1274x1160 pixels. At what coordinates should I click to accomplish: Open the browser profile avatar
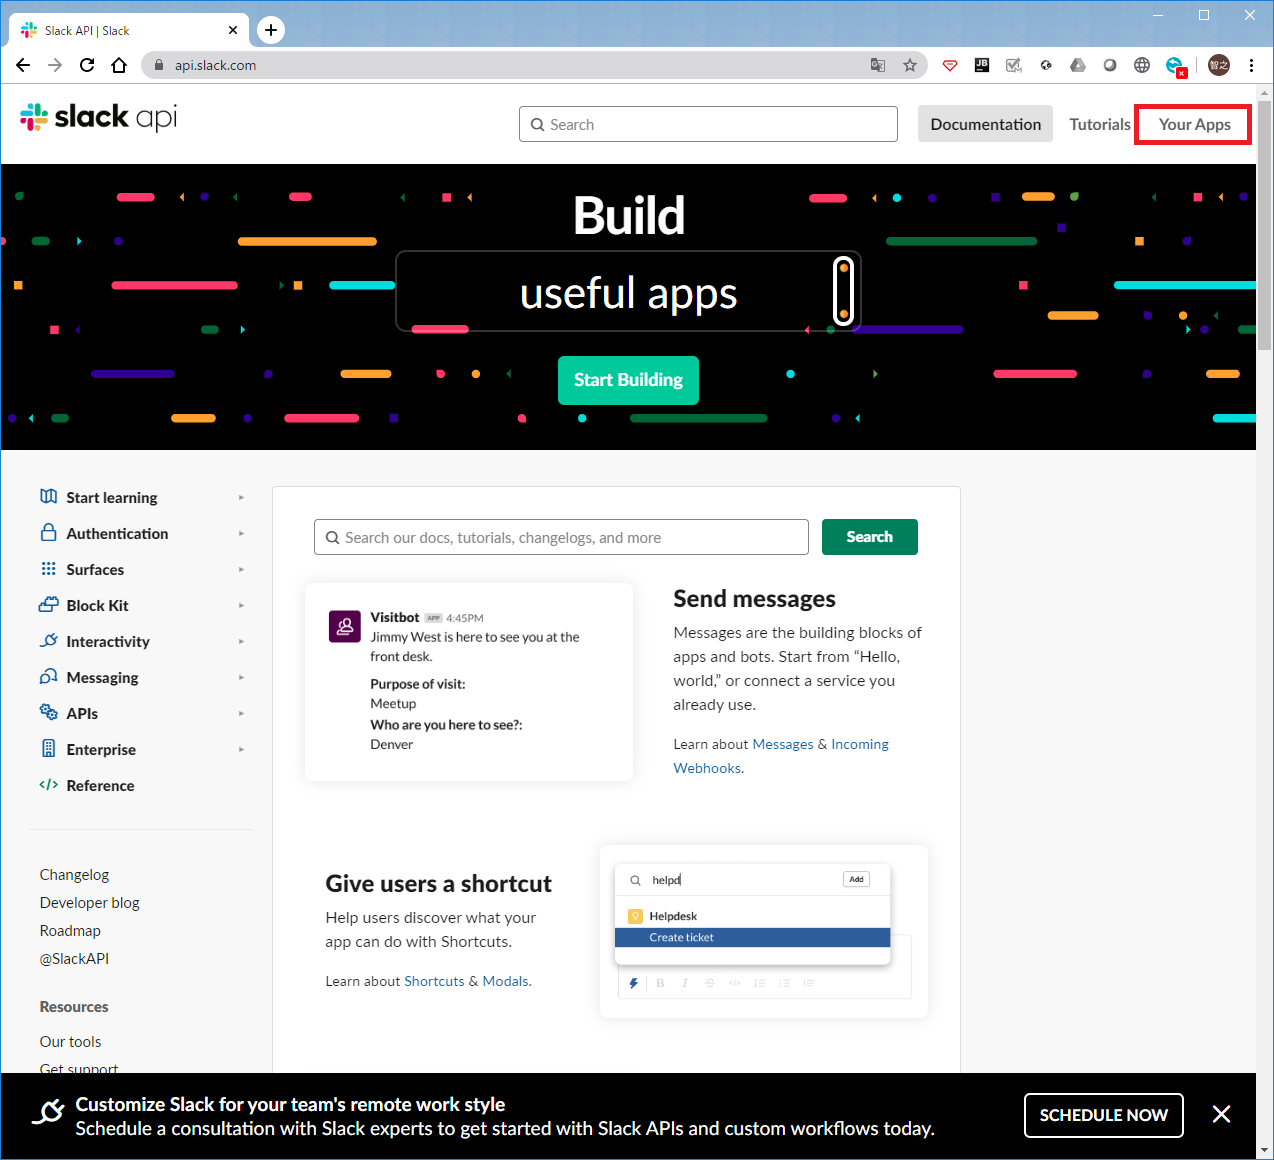[1219, 65]
